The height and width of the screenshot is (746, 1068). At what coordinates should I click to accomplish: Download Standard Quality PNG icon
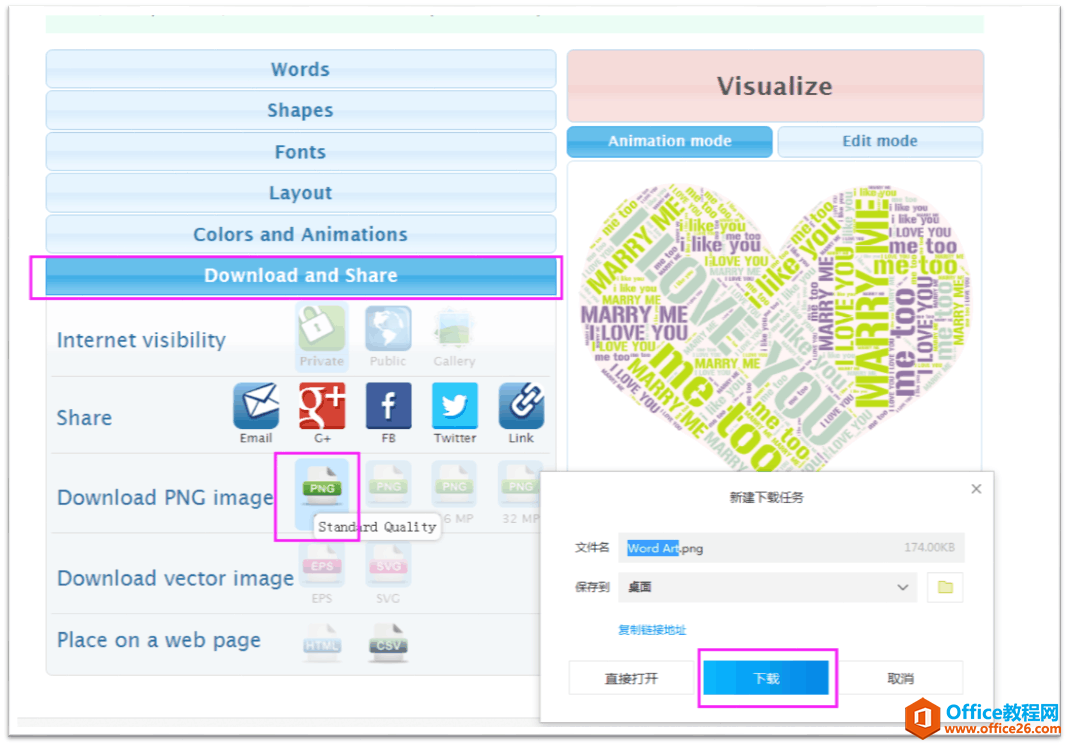pos(322,486)
